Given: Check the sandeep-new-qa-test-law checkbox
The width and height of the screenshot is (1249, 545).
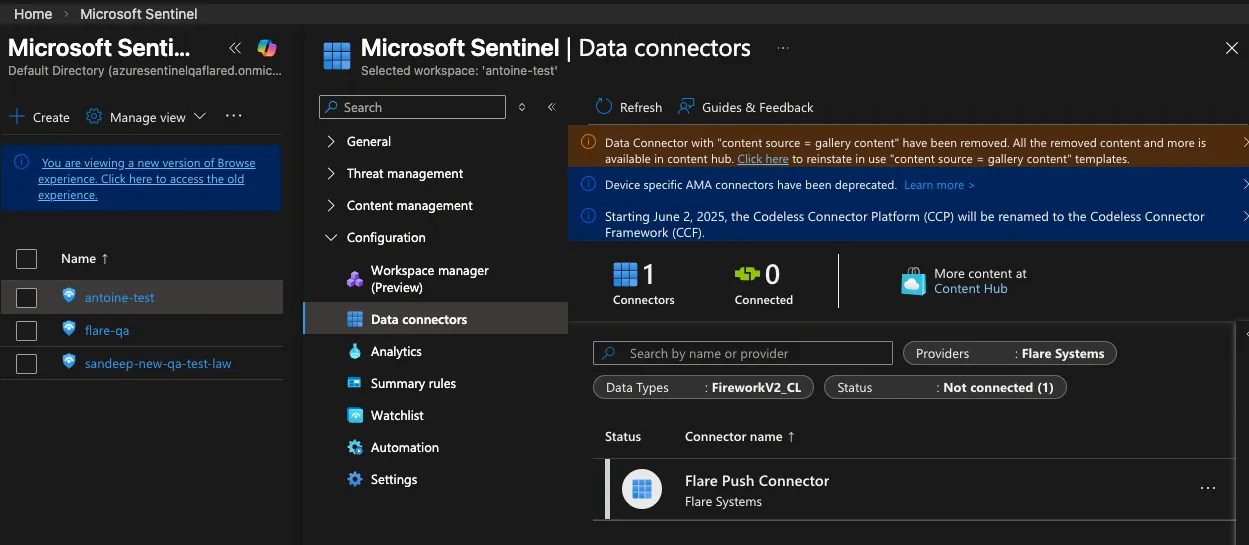Looking at the screenshot, I should [x=27, y=363].
